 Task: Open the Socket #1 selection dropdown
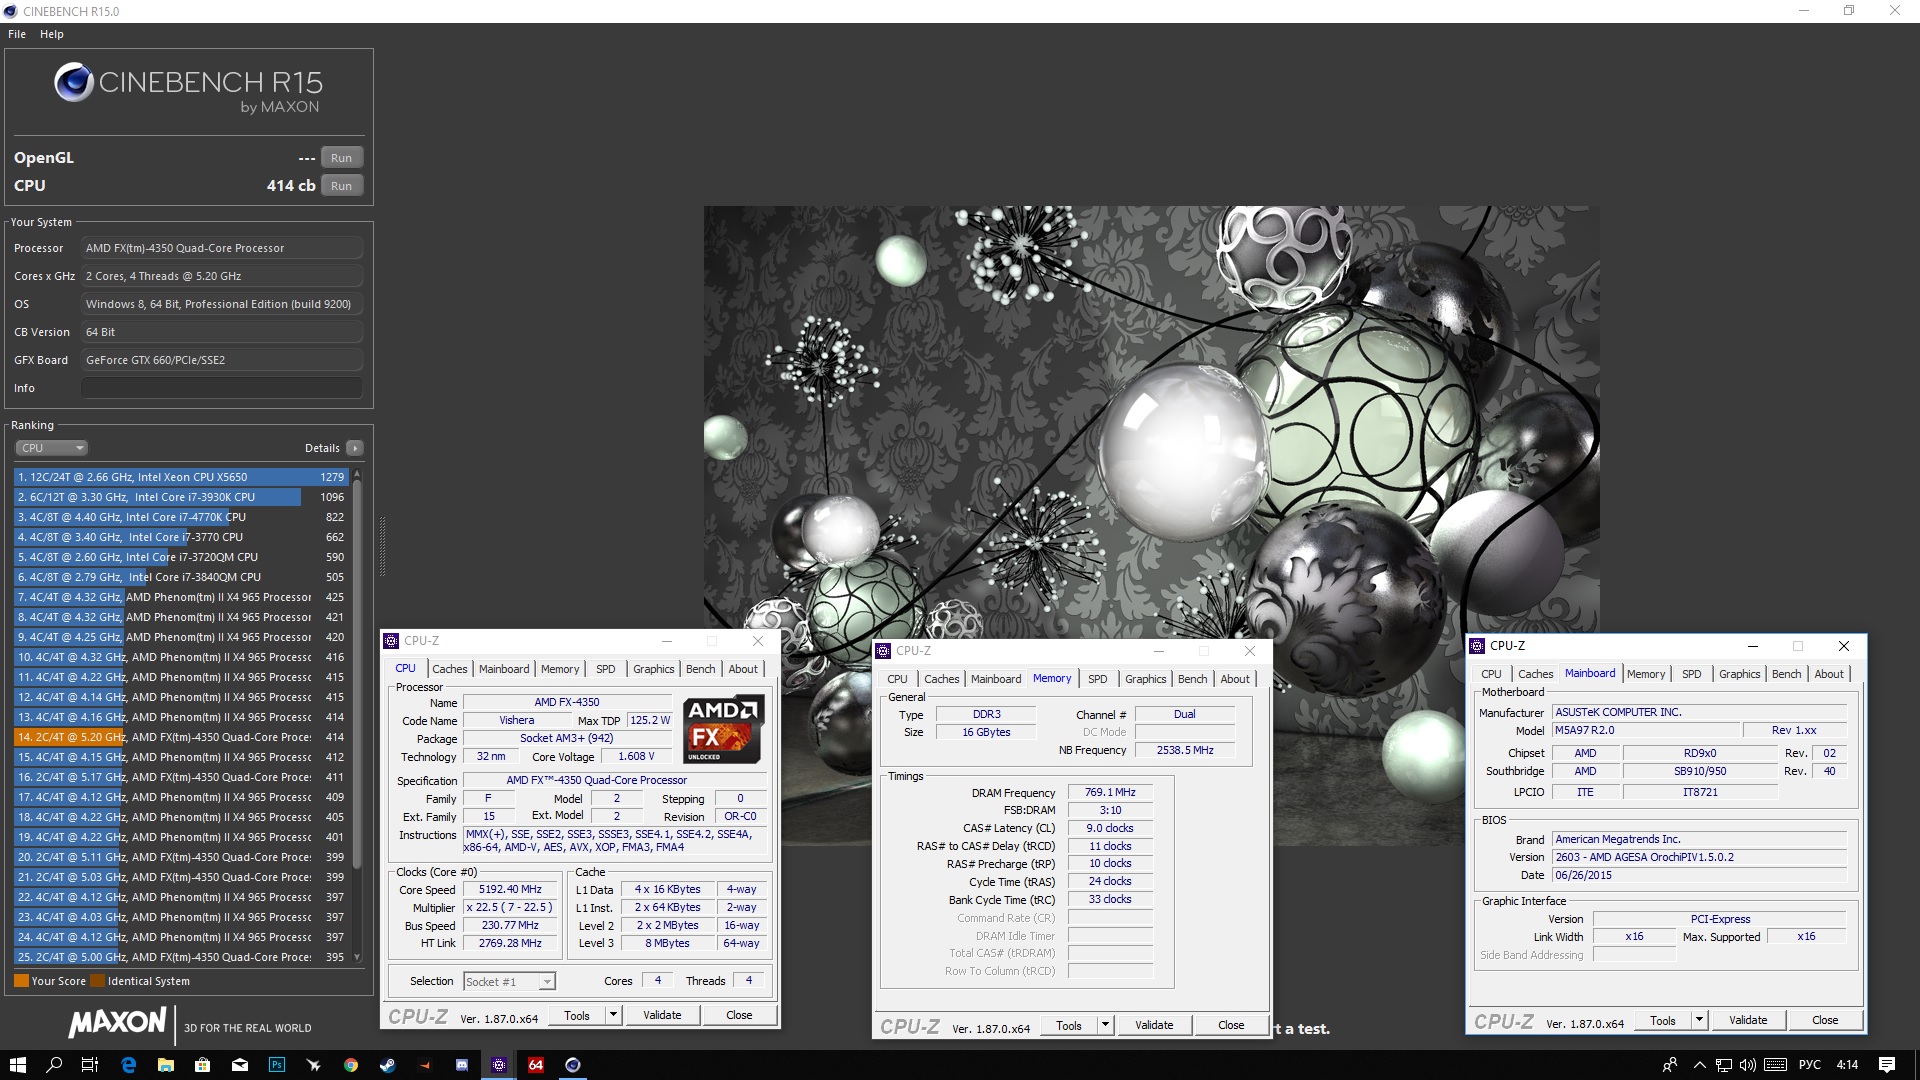510,982
